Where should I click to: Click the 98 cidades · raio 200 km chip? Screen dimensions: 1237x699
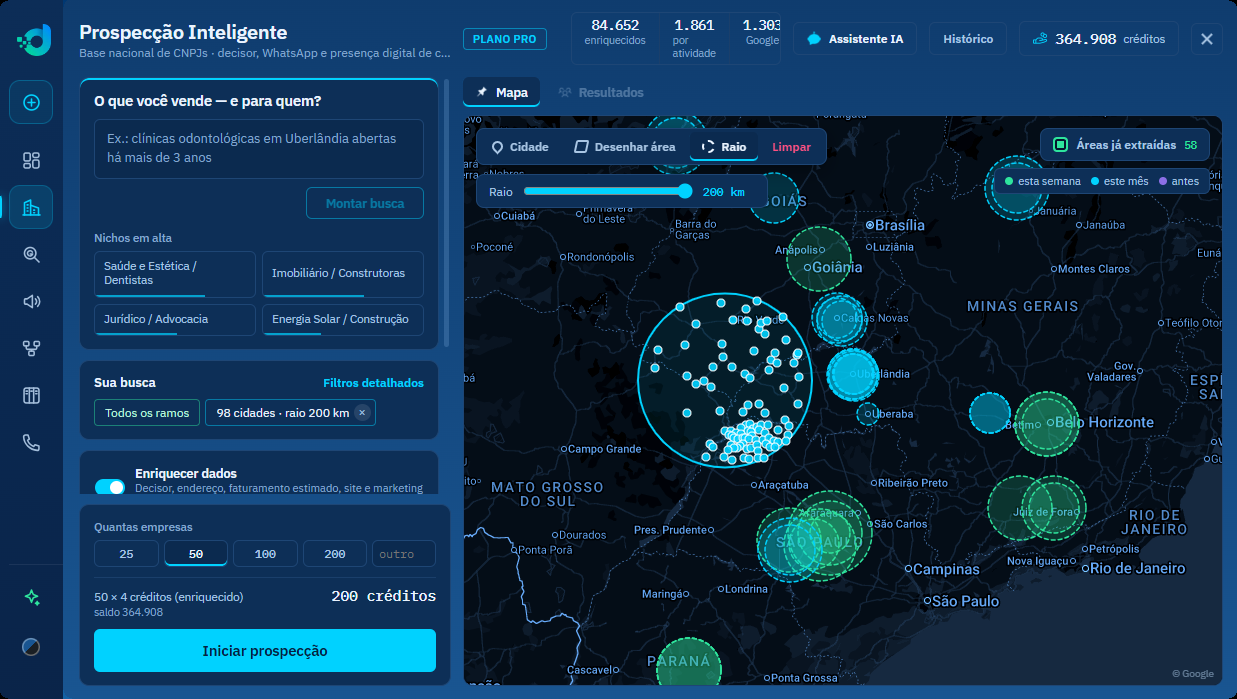coord(290,413)
